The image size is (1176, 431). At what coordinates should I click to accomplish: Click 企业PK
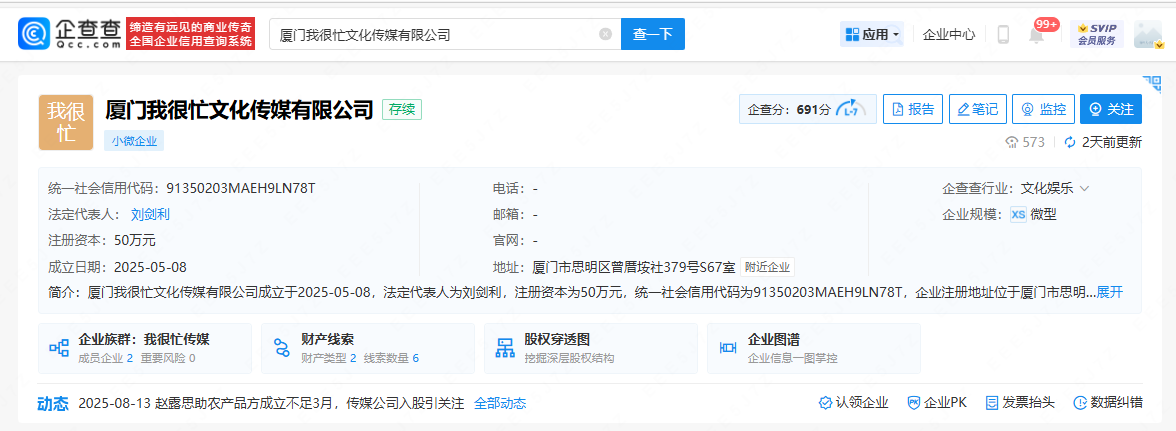pyautogui.click(x=937, y=403)
